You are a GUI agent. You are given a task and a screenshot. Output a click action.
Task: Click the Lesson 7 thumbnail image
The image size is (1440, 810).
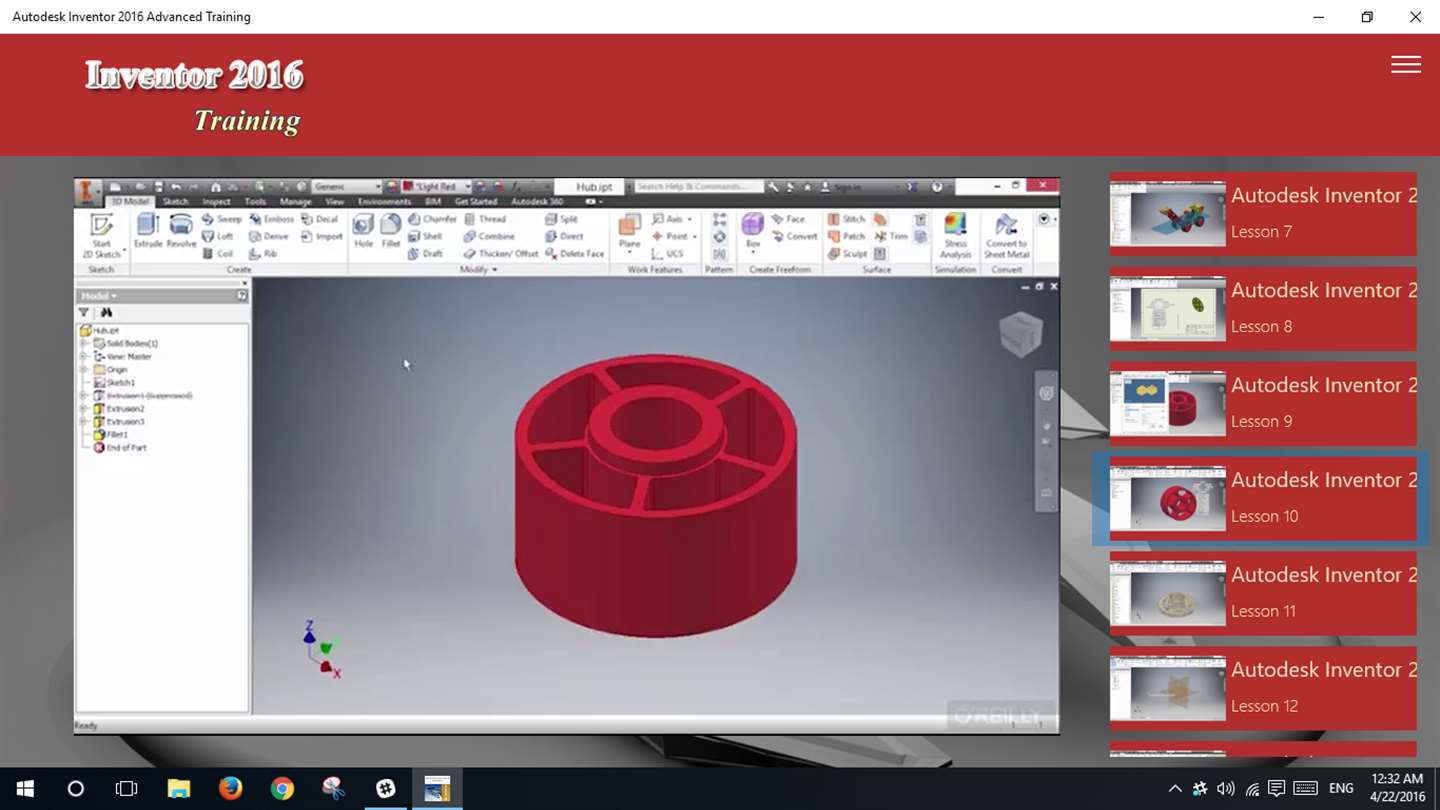(x=1168, y=214)
